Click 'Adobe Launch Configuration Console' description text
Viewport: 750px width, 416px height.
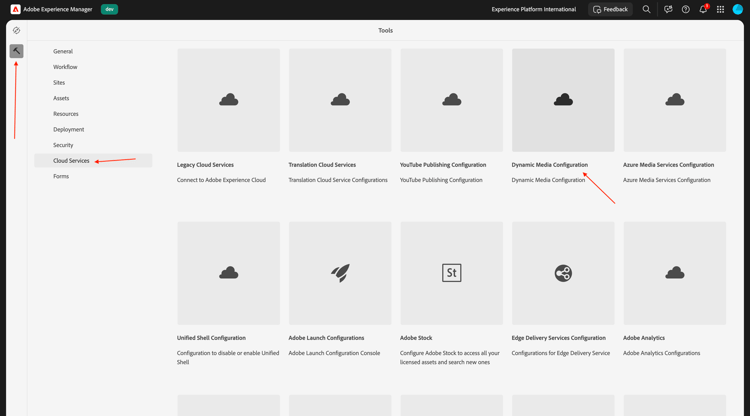click(334, 353)
